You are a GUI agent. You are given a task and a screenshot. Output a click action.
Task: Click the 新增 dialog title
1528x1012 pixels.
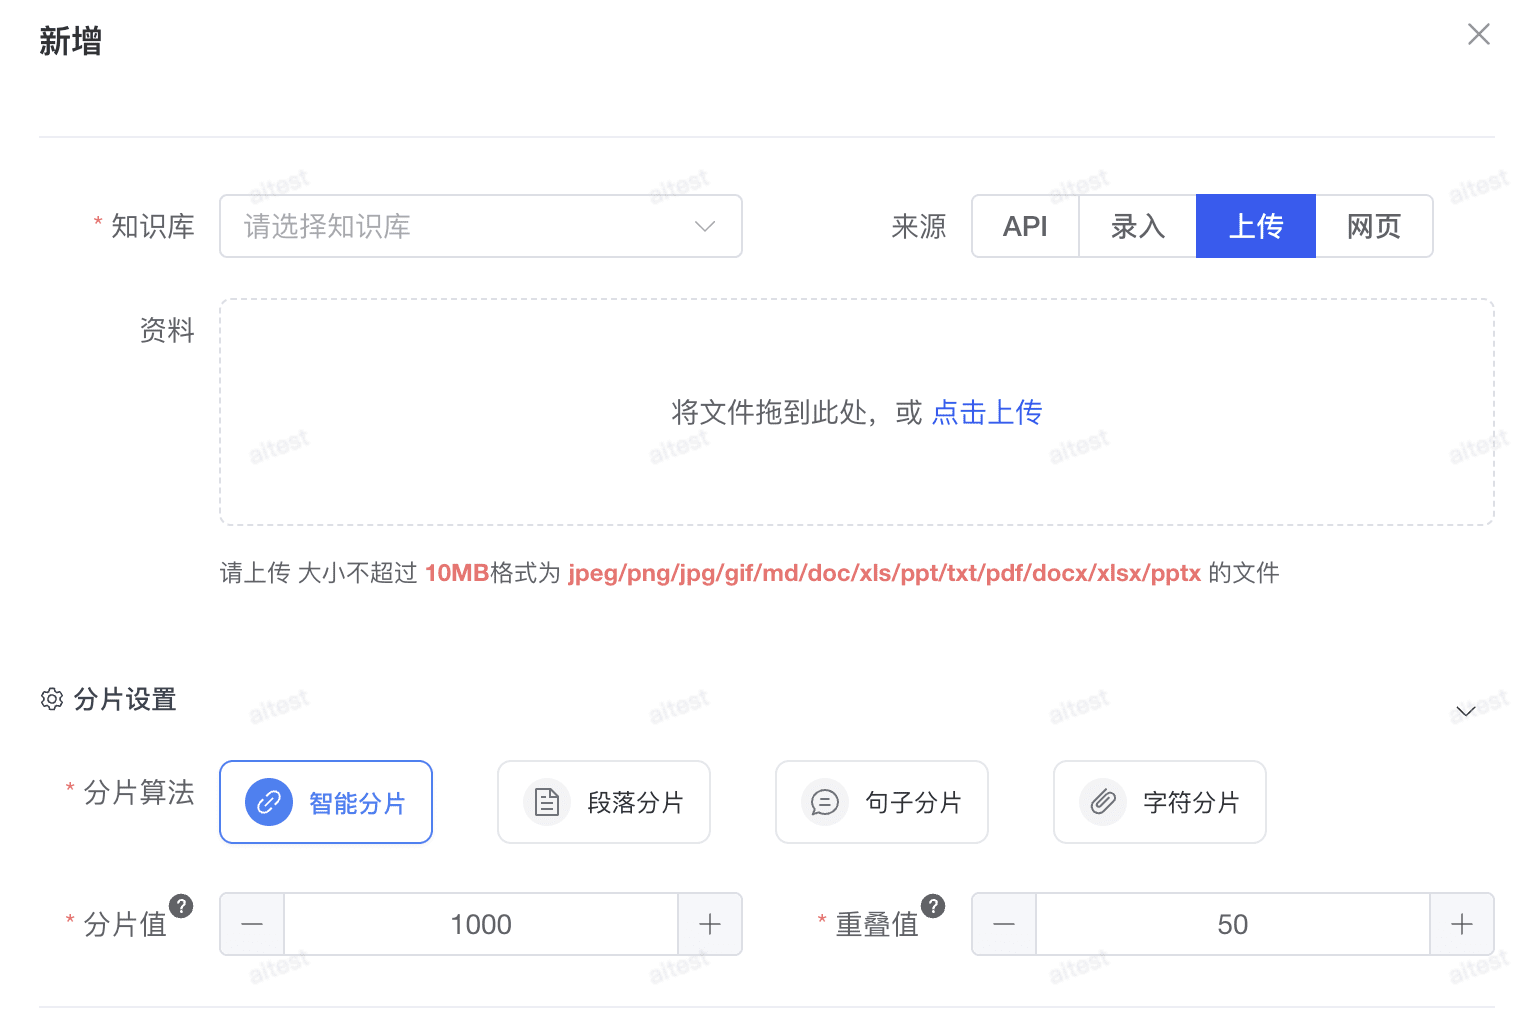[71, 41]
